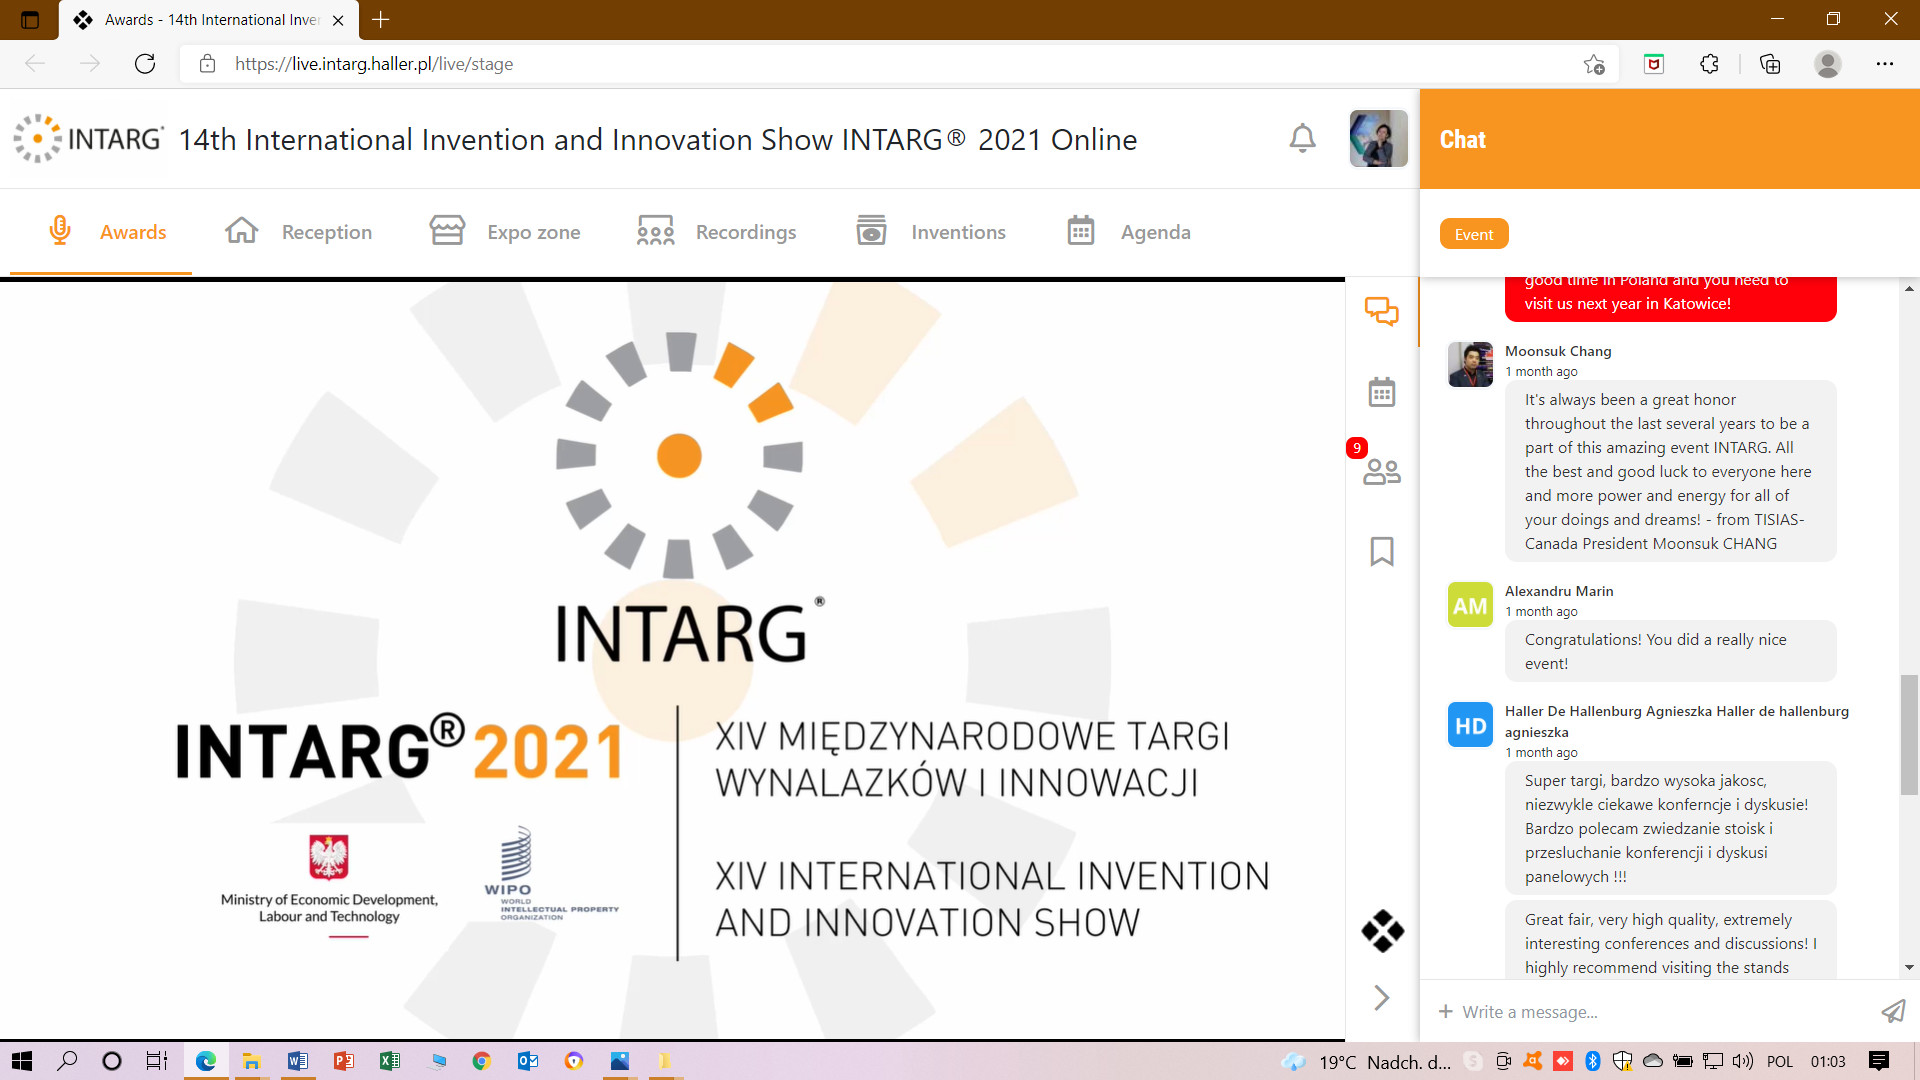
Task: Open Excel from the taskbar
Action: (x=389, y=1061)
